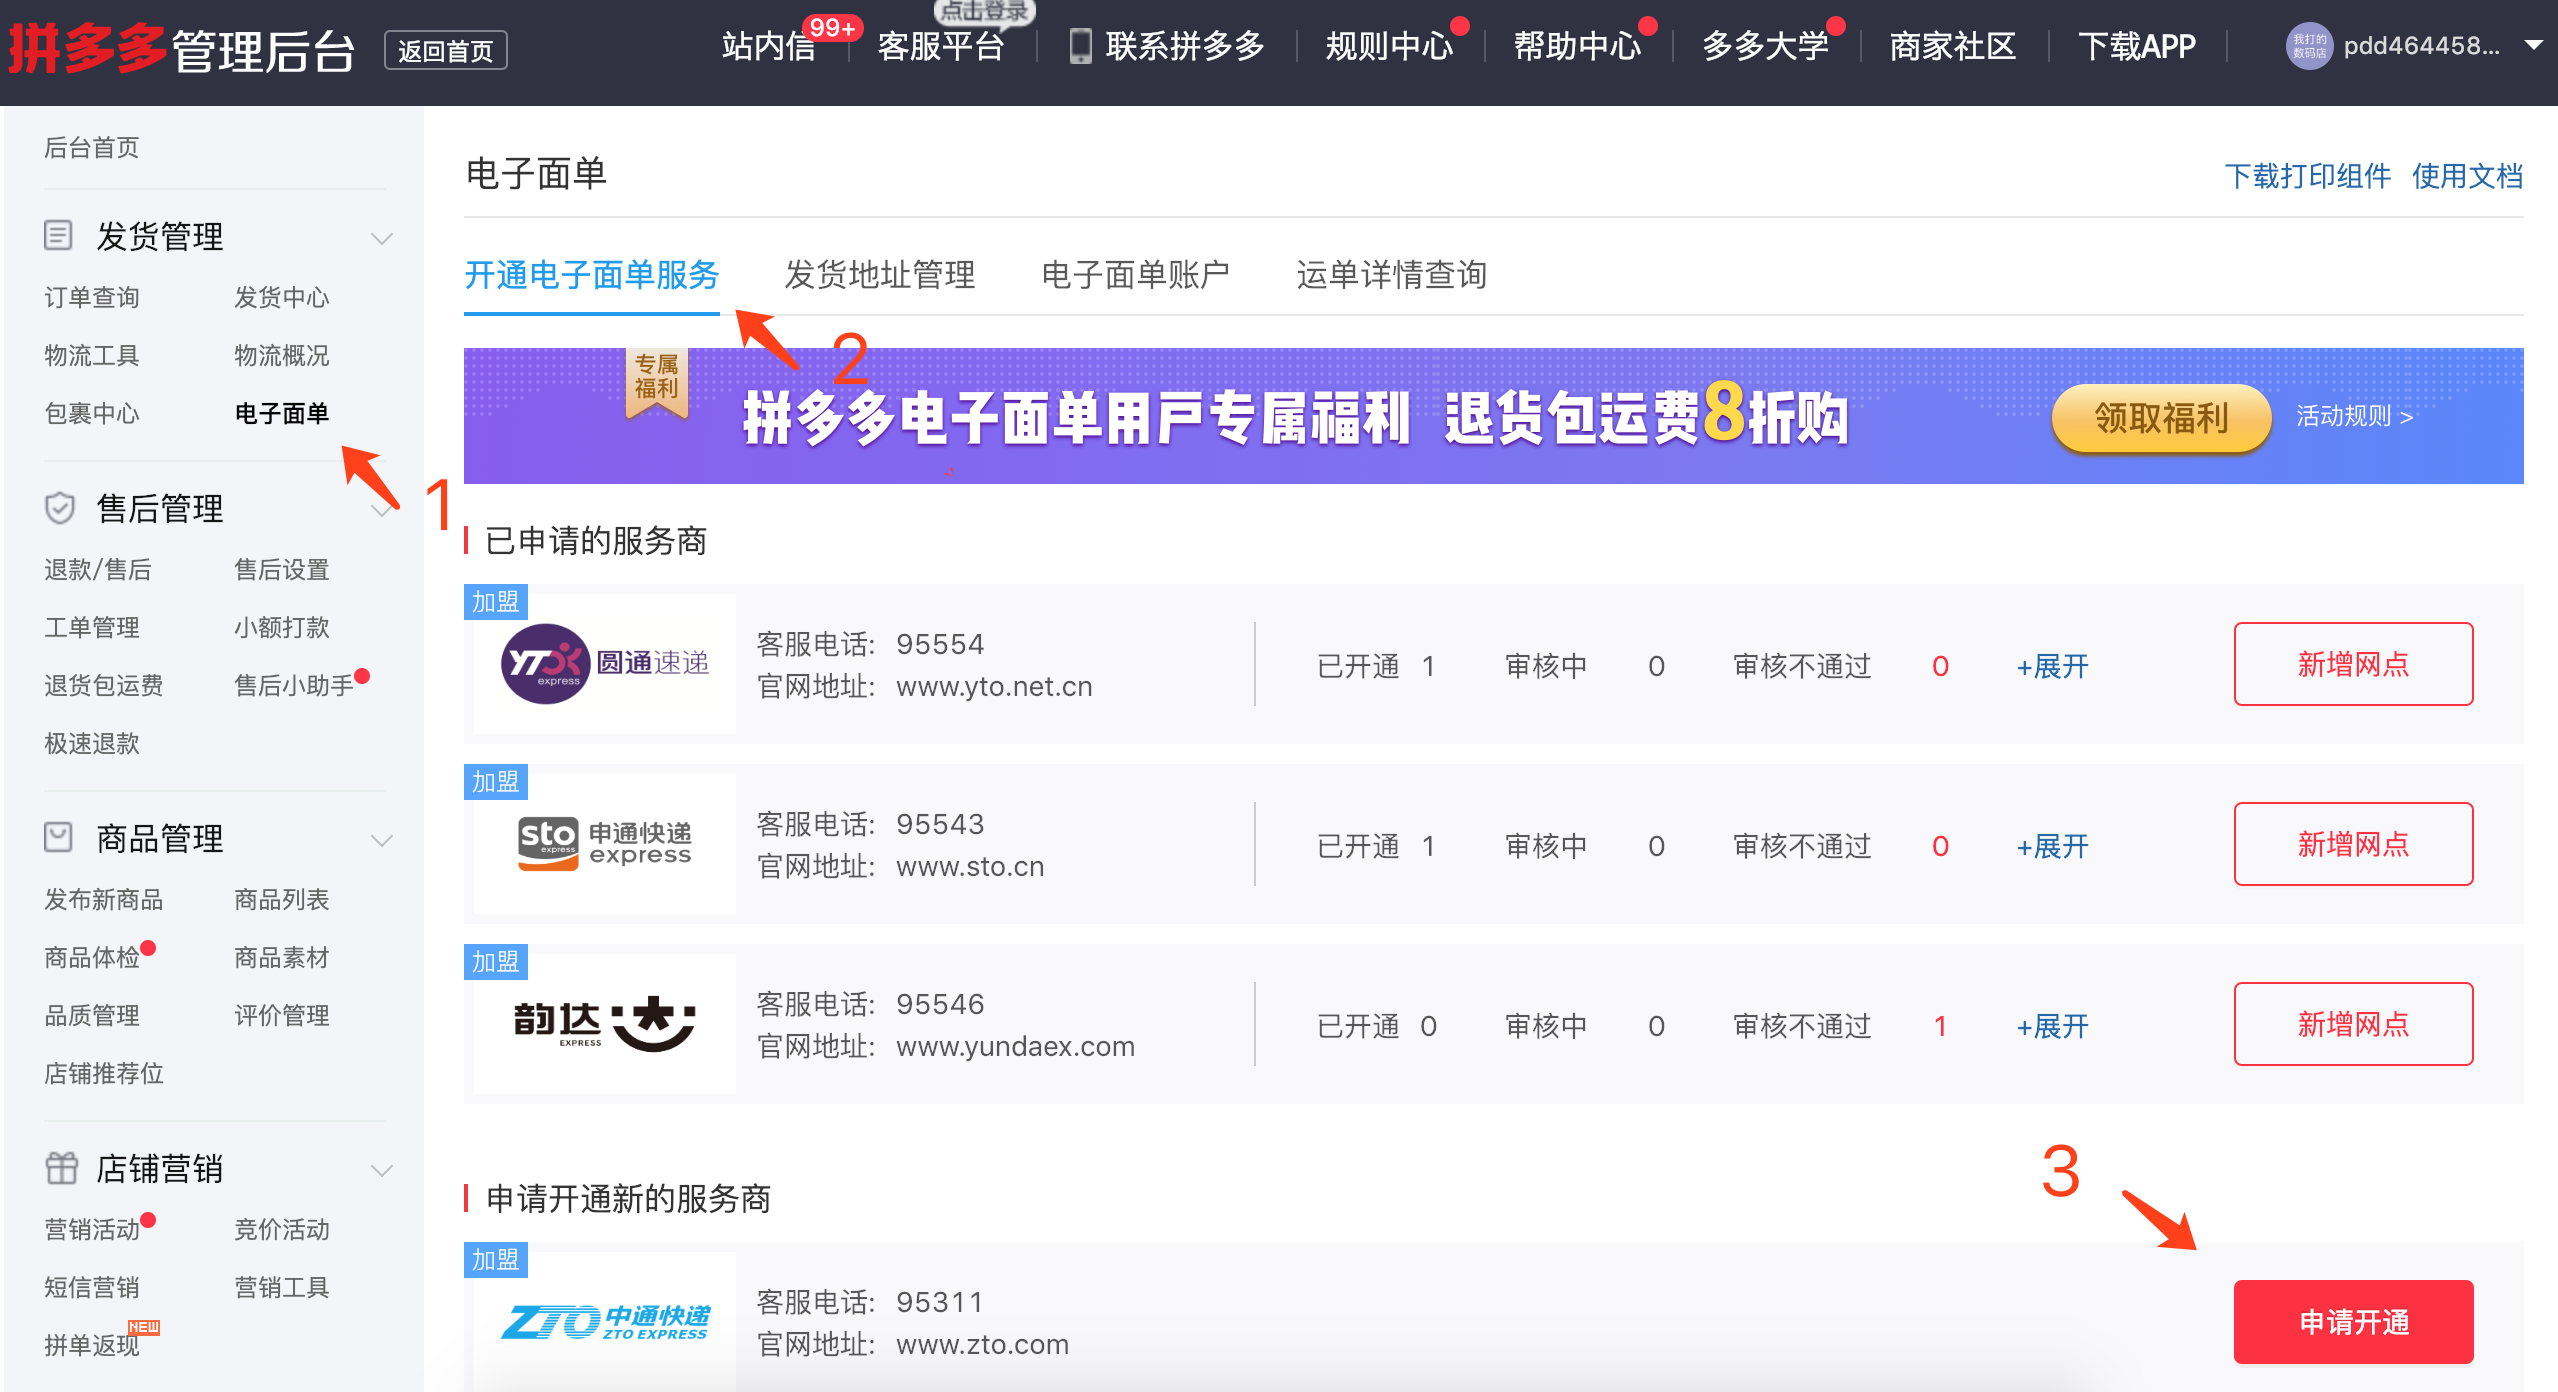Open 商品列表 in sidebar
2558x1392 pixels.
[x=282, y=899]
